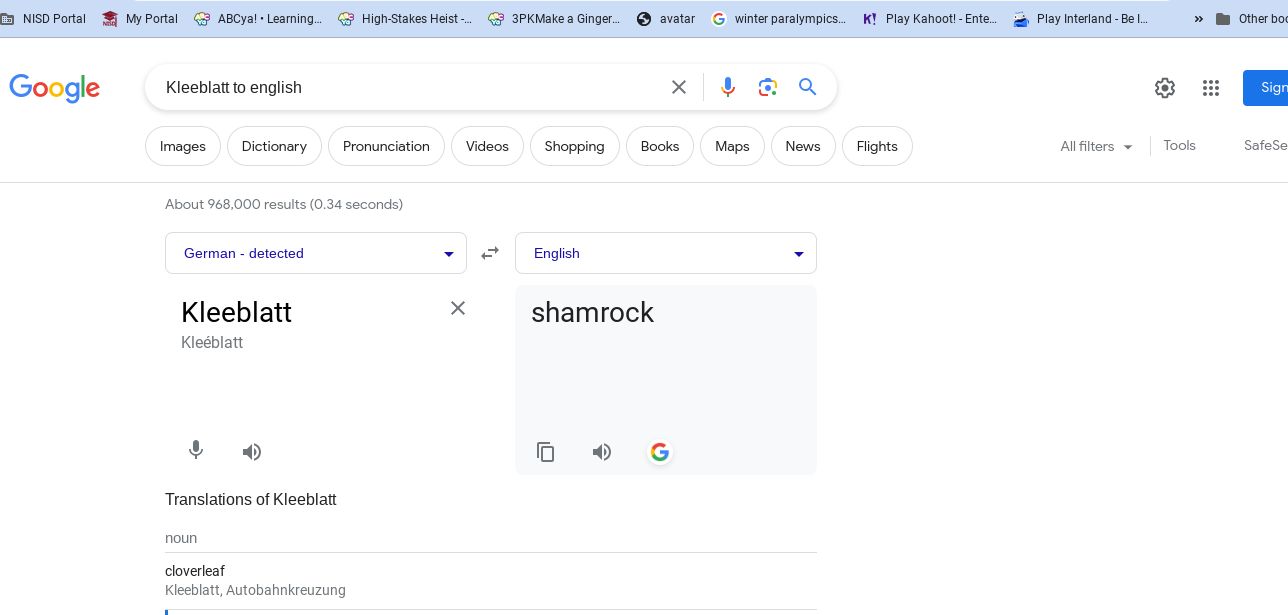The image size is (1288, 615).
Task: Open Google settings gear
Action: [x=1165, y=88]
